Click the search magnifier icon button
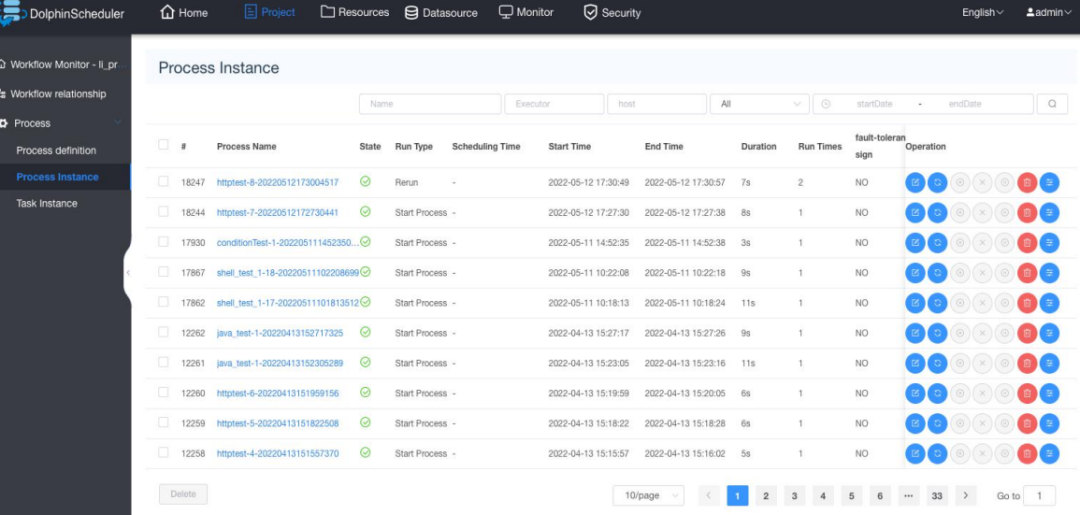The height and width of the screenshot is (515, 1080). pos(1052,104)
